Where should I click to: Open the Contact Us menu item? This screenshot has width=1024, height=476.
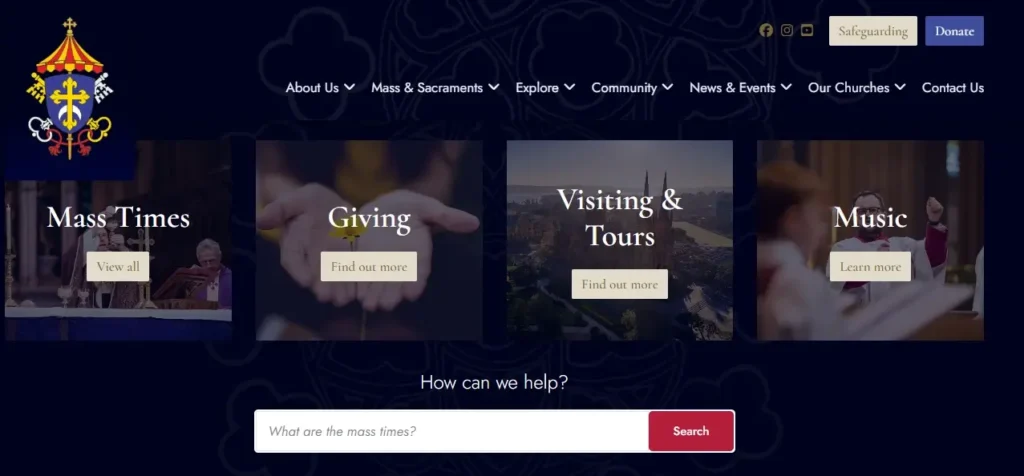point(953,87)
